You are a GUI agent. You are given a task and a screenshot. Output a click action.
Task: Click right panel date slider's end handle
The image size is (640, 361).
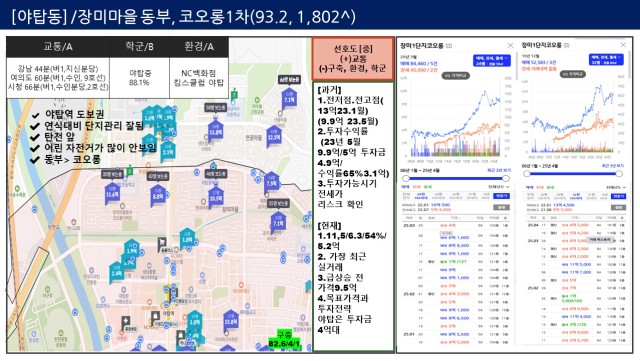click(619, 174)
